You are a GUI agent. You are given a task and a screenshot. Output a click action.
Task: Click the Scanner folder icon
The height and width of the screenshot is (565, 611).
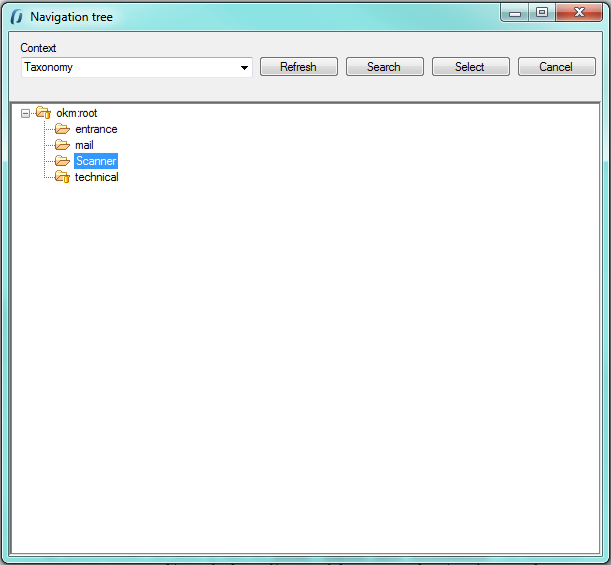pos(62,161)
